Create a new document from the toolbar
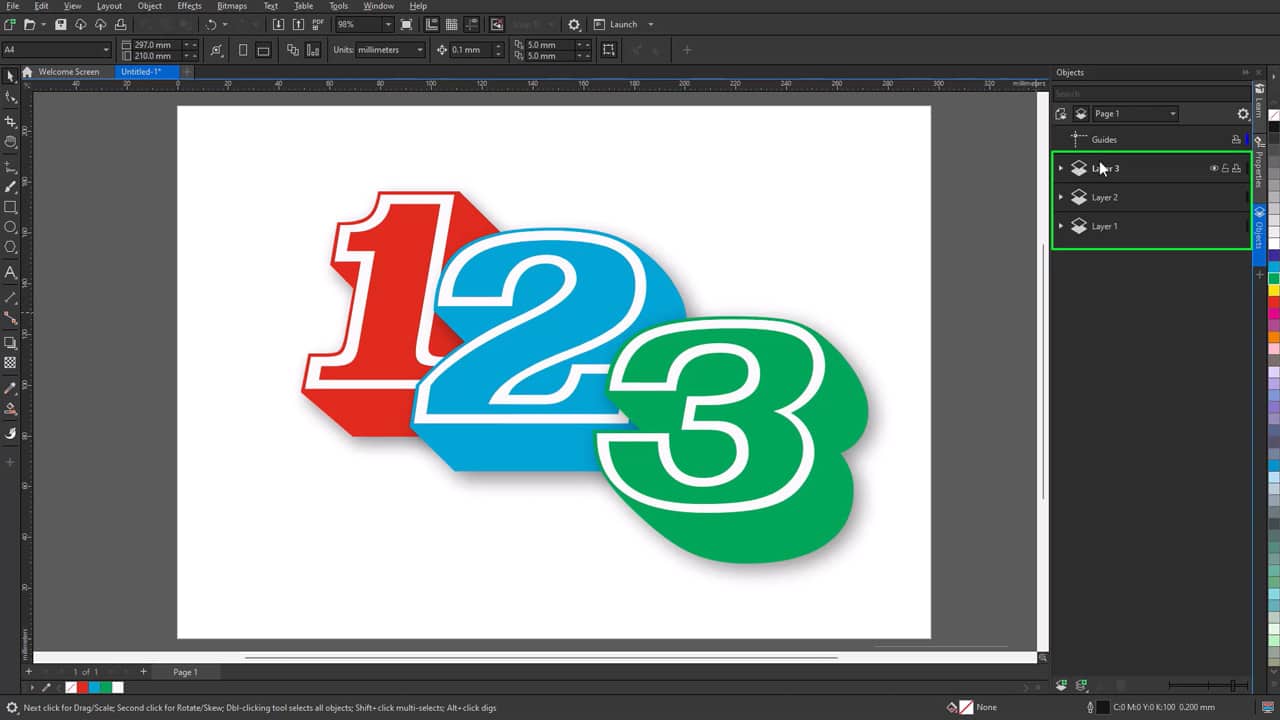 (x=9, y=24)
